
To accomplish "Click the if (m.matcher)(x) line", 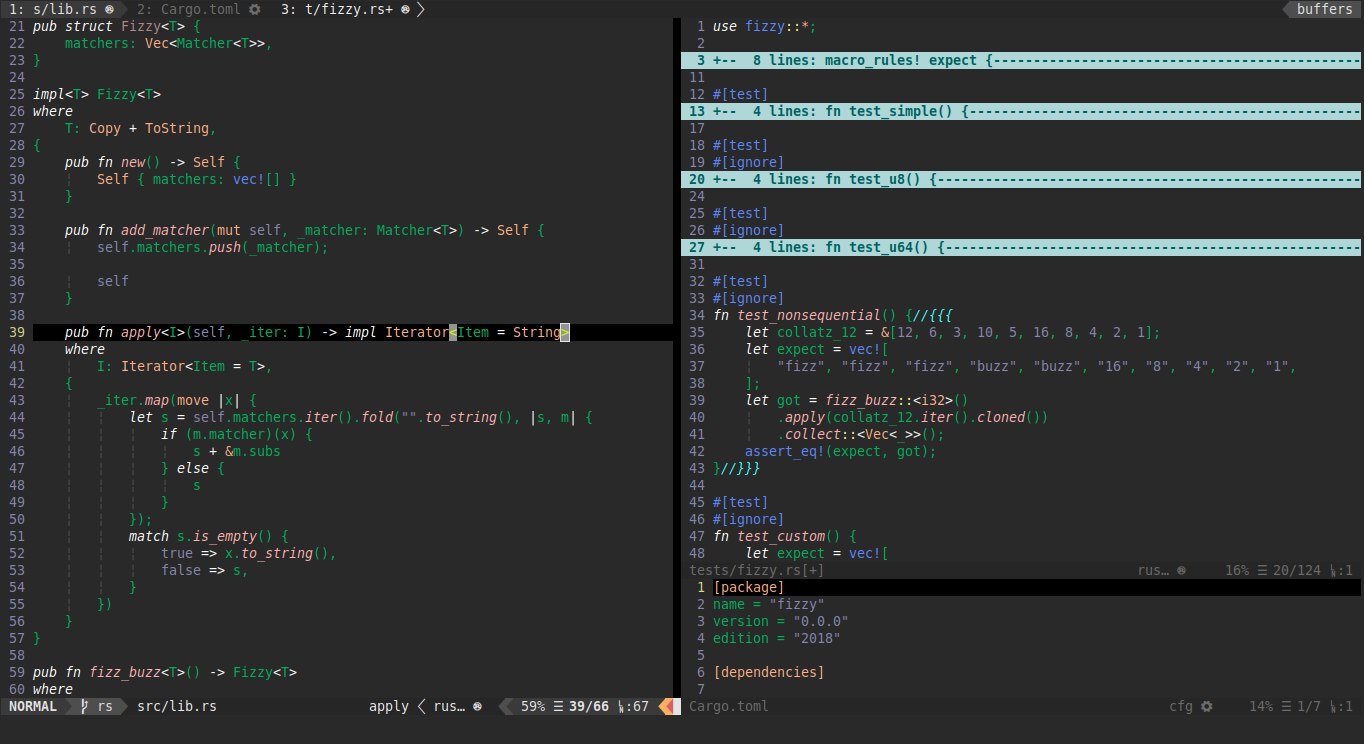I will (237, 434).
